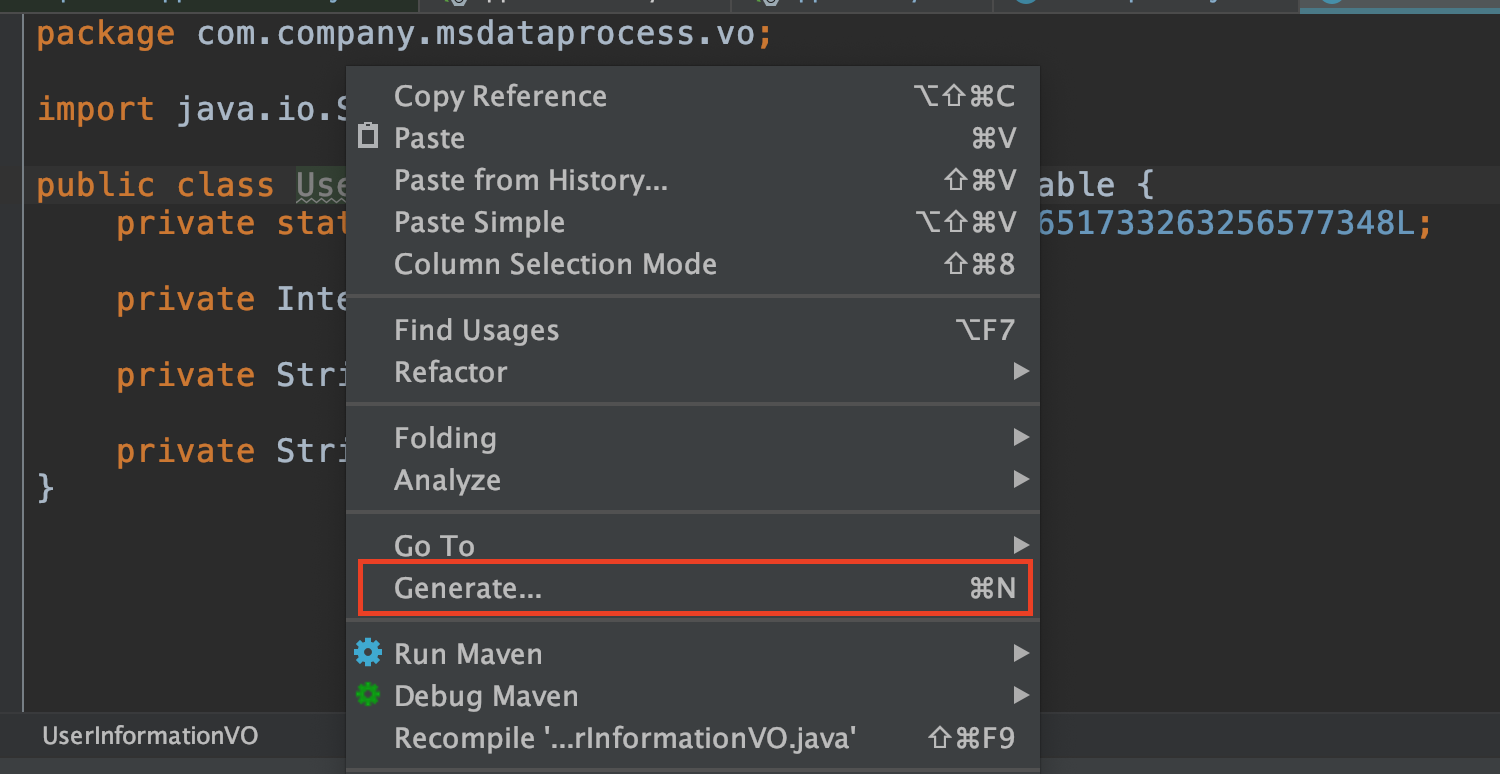Expand the Run Maven submenu
The width and height of the screenshot is (1500, 774).
tap(1021, 653)
